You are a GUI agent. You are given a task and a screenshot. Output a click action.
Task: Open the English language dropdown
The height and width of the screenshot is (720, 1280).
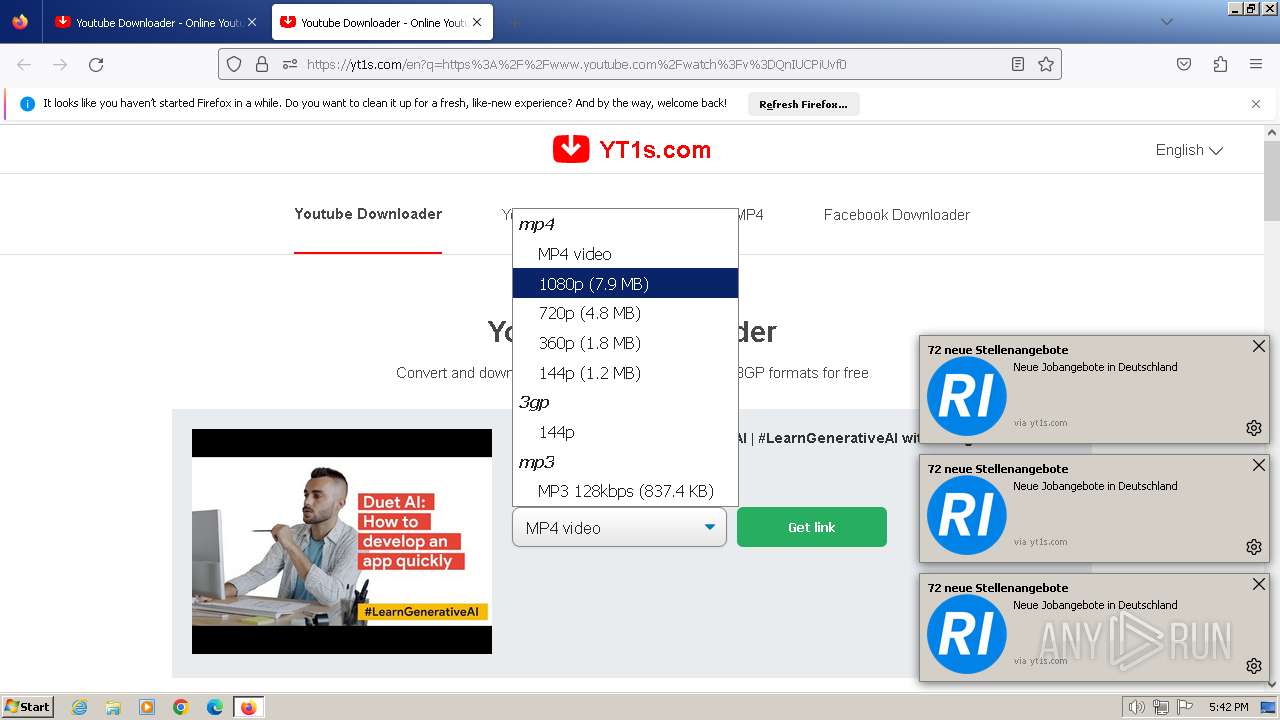1189,150
